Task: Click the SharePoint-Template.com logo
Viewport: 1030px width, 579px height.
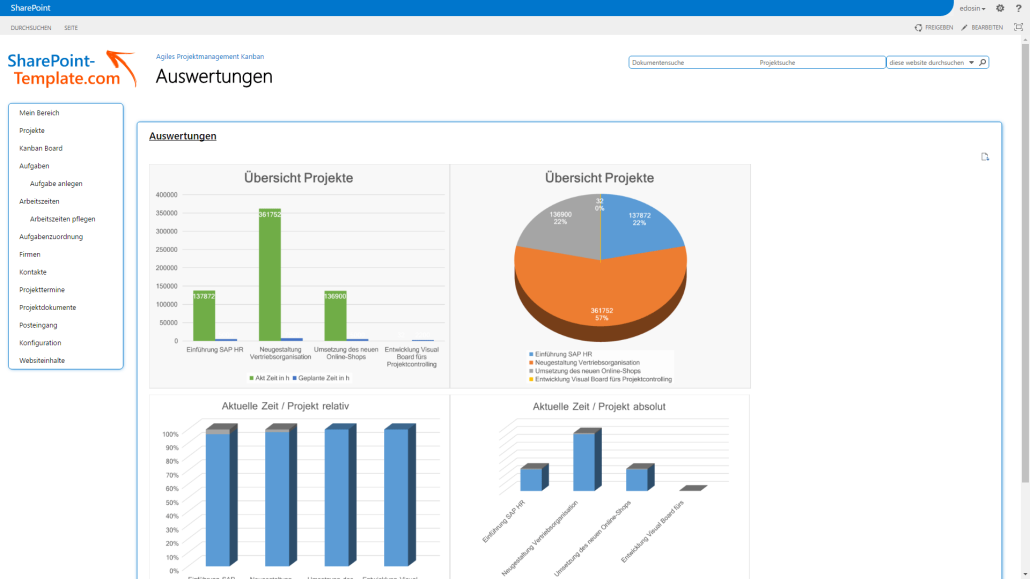Action: (x=72, y=69)
